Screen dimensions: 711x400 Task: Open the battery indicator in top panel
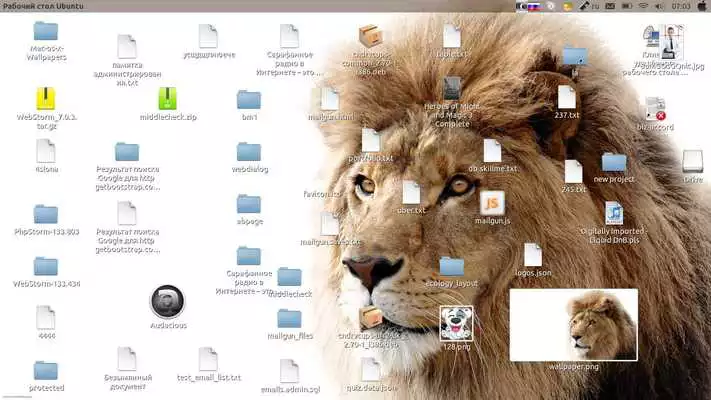point(627,6)
